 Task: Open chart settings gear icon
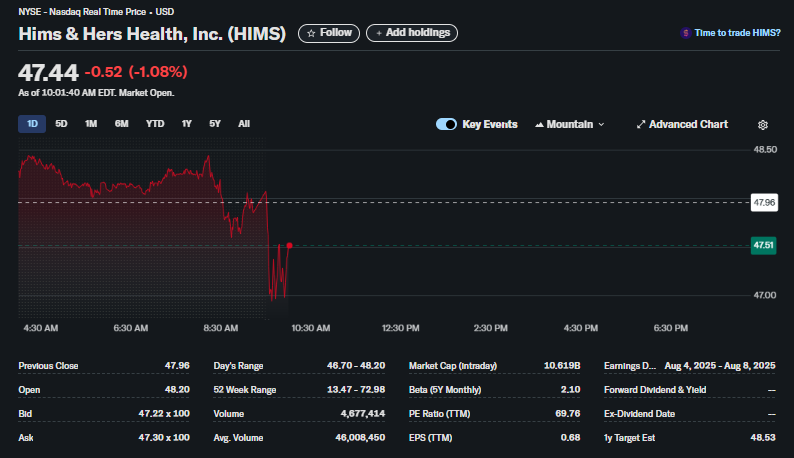coord(763,125)
